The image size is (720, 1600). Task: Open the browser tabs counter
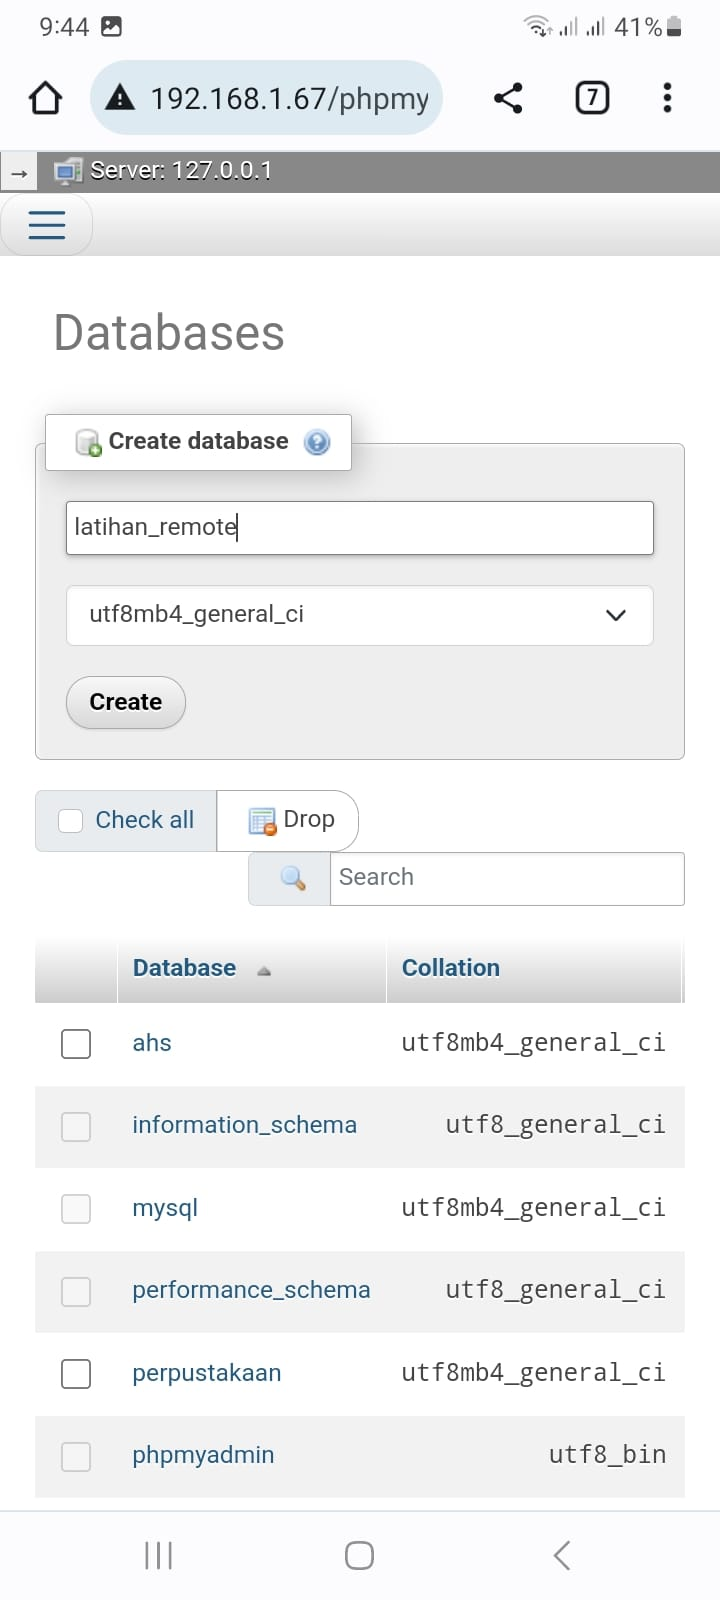tap(592, 98)
